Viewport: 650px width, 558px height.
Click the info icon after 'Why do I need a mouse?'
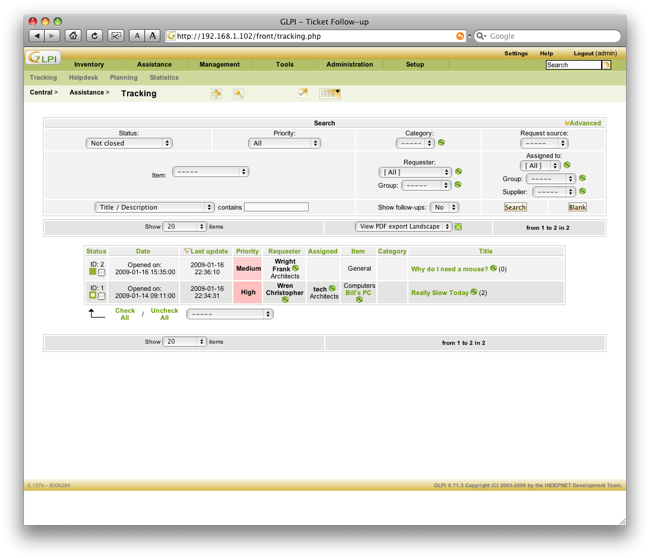[493, 268]
